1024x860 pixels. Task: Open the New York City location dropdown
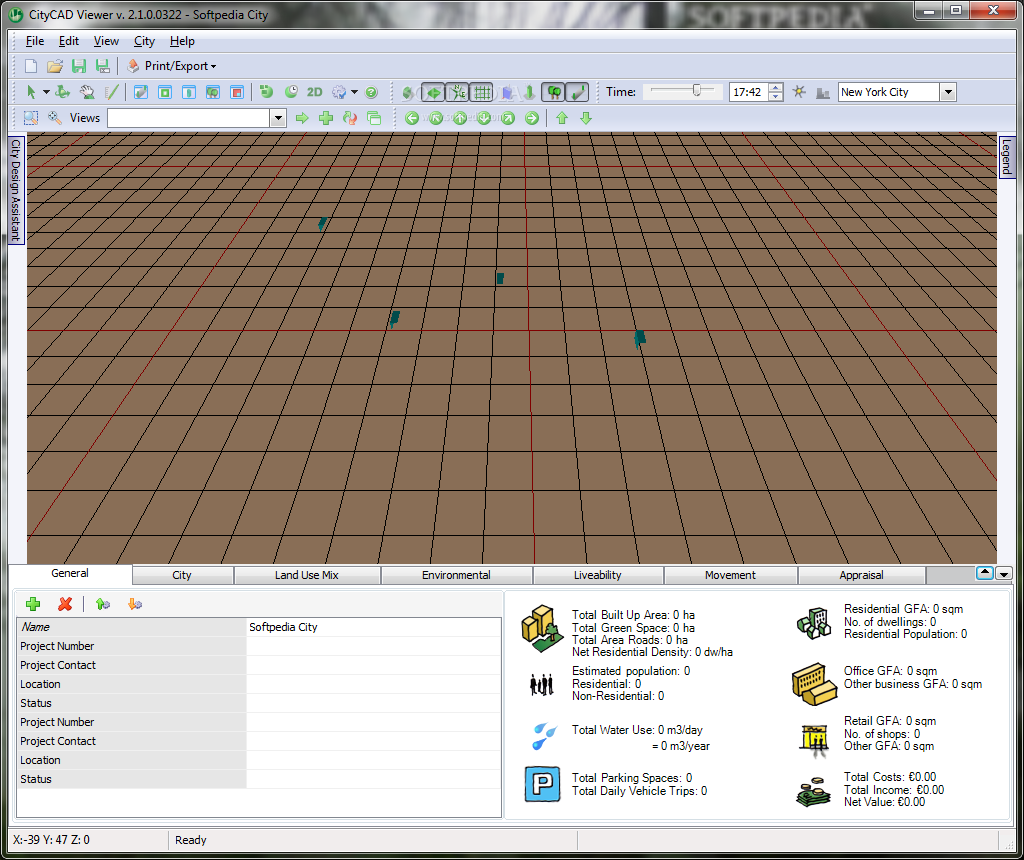[948, 92]
